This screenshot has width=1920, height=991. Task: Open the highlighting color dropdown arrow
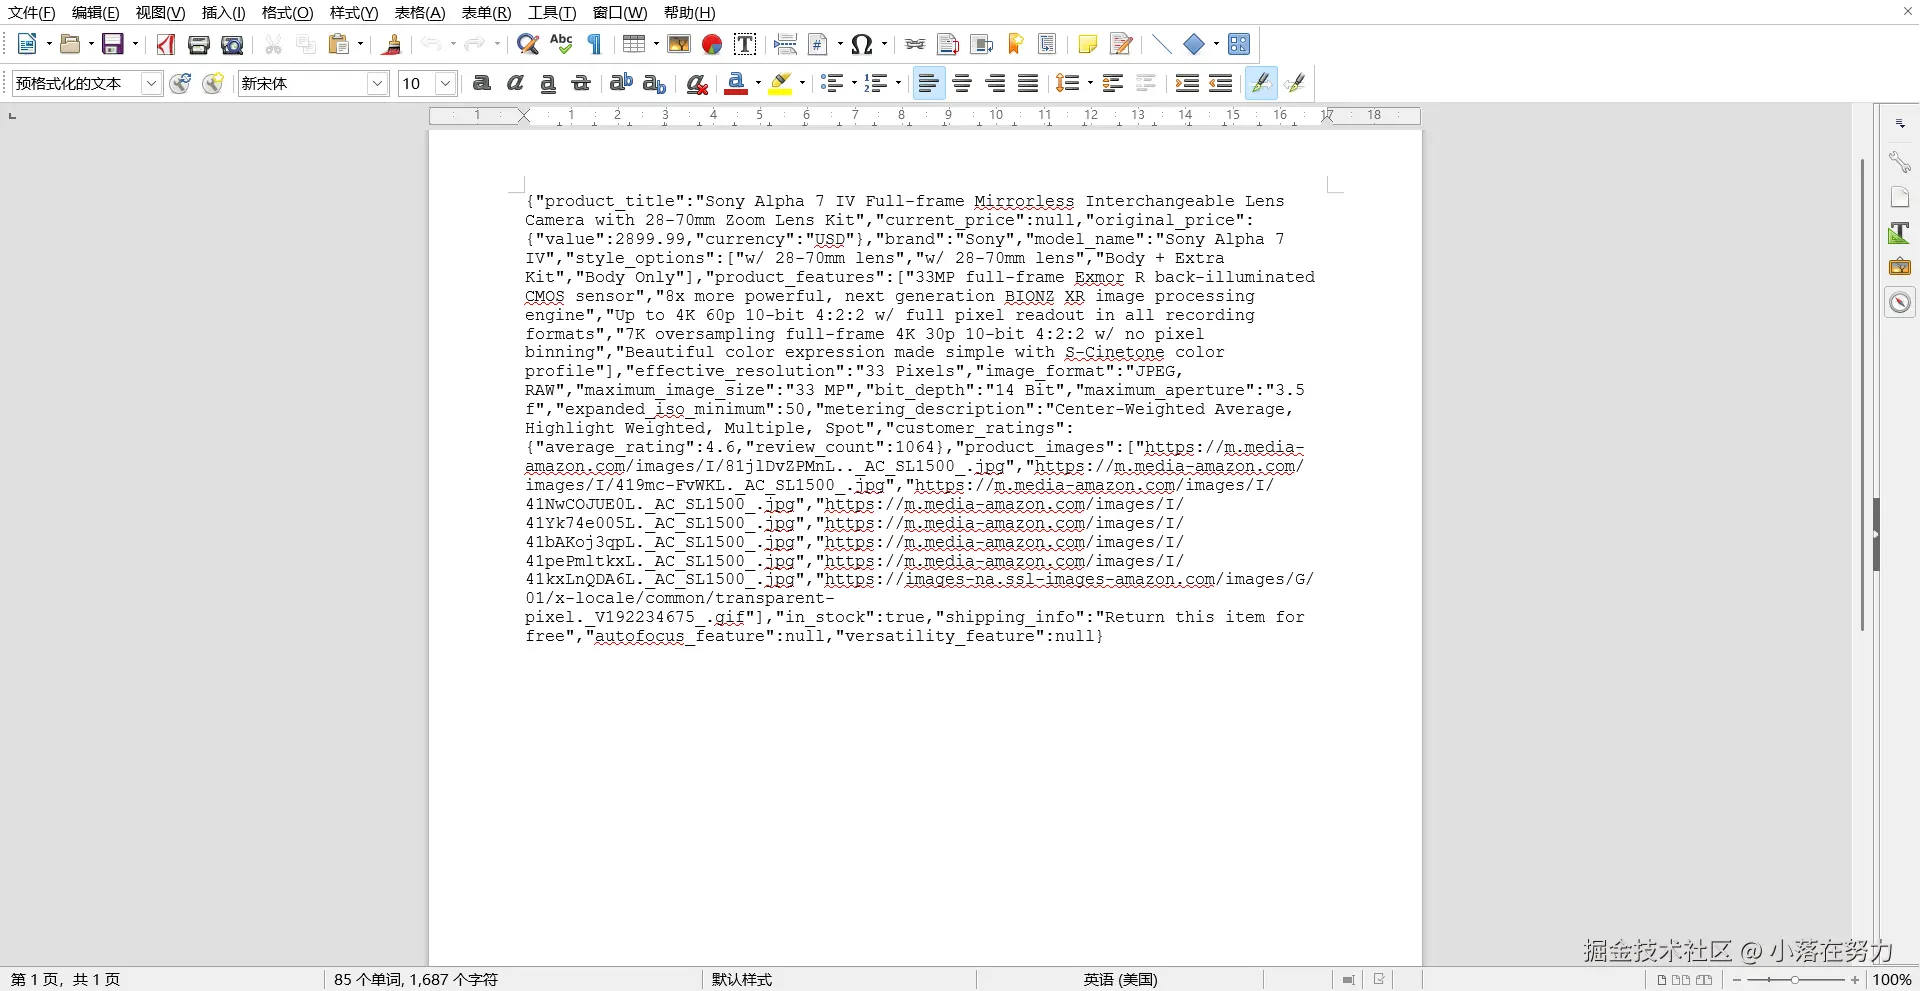pos(801,84)
